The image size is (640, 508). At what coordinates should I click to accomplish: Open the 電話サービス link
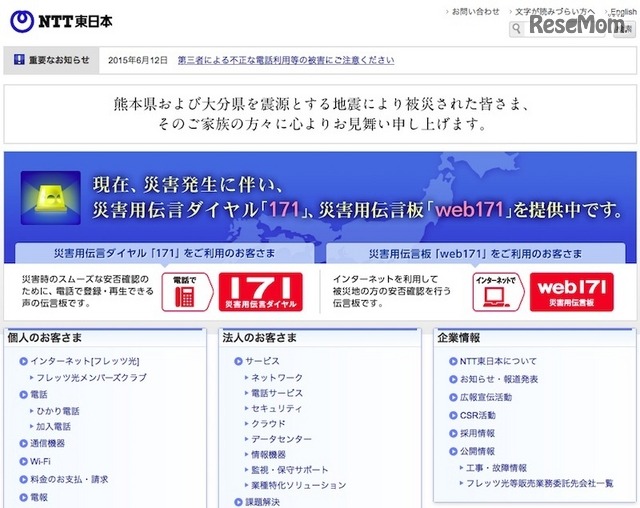click(277, 393)
